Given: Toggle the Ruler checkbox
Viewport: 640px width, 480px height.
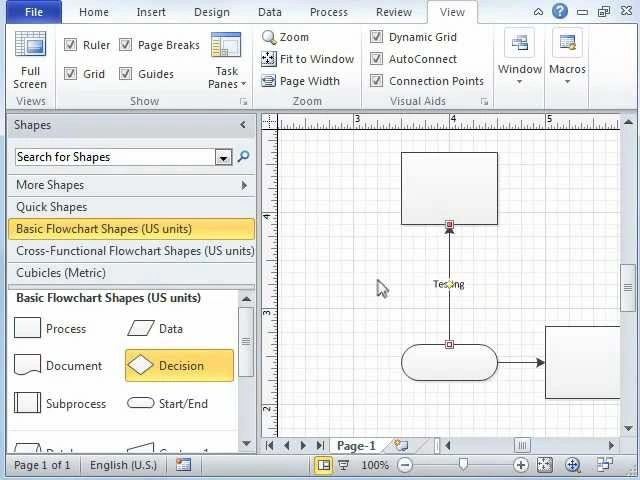Looking at the screenshot, I should click(x=71, y=45).
